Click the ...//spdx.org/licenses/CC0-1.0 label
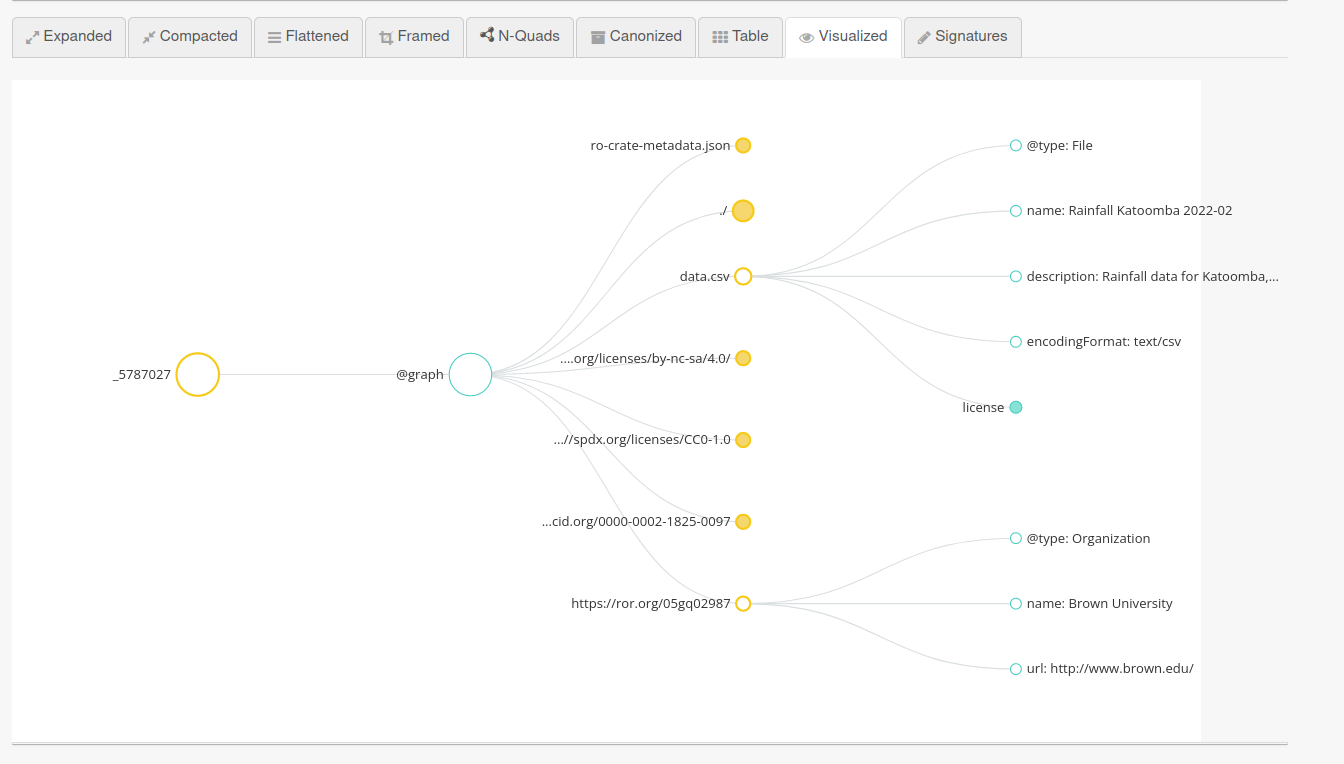1344x764 pixels. coord(642,440)
